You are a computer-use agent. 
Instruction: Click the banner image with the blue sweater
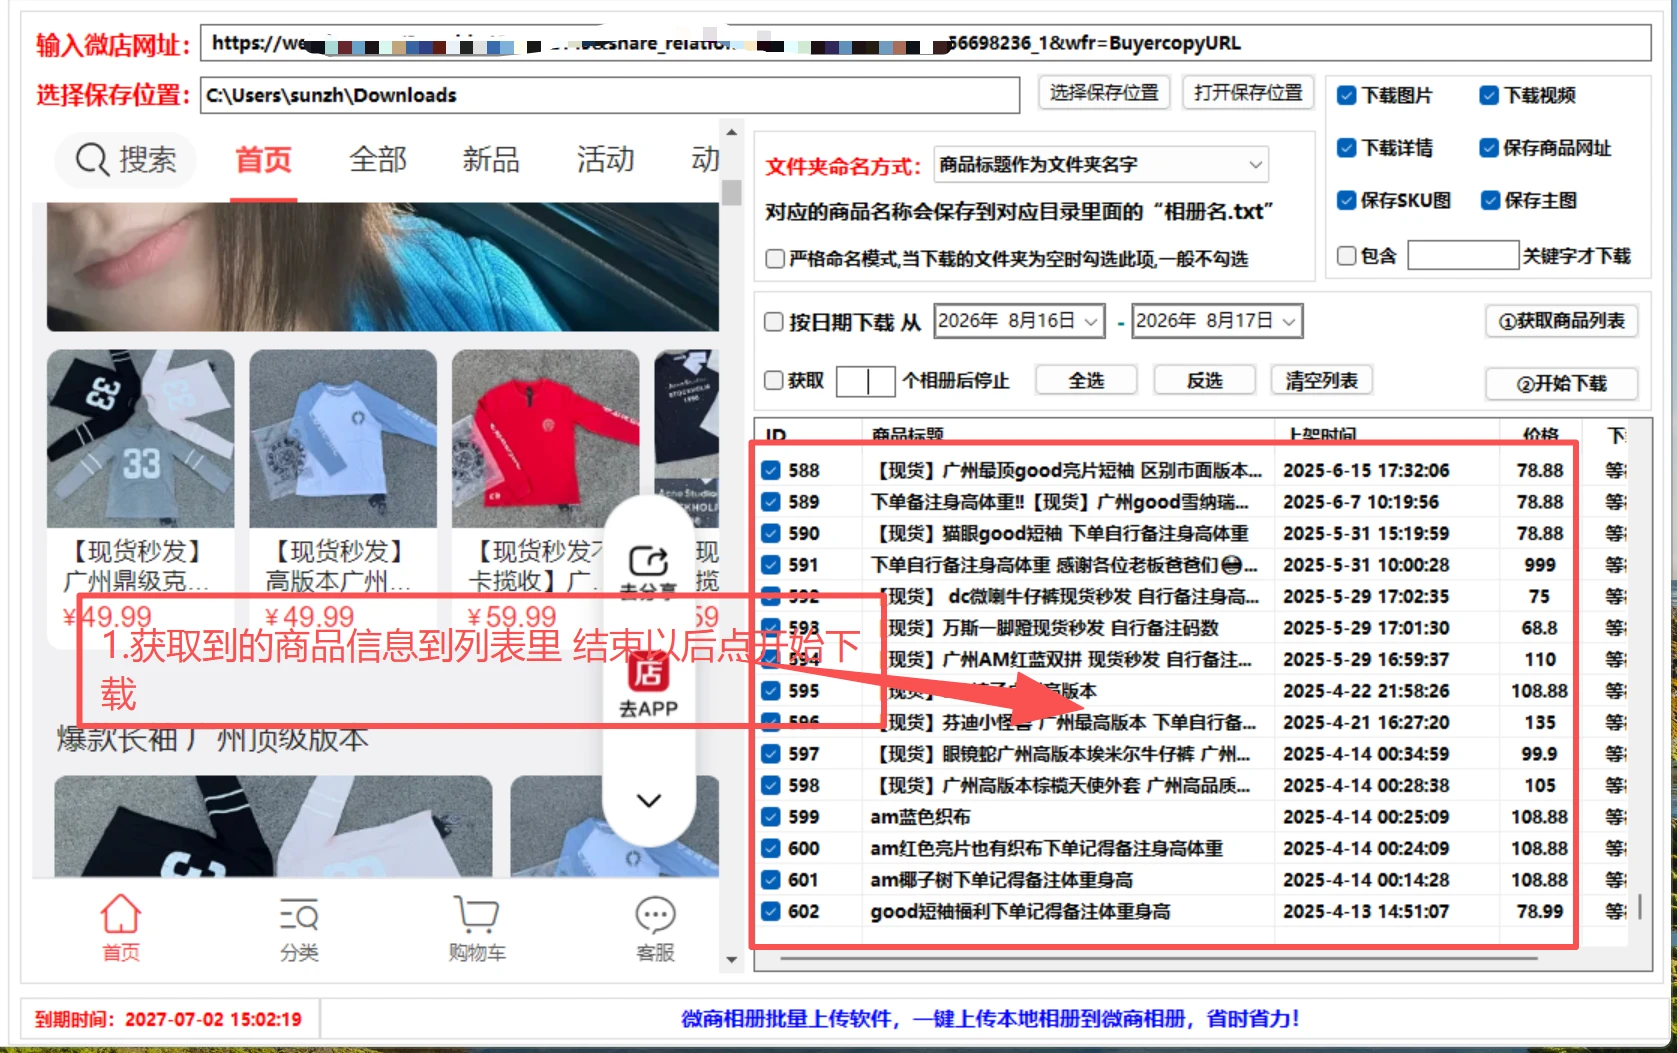tap(383, 267)
